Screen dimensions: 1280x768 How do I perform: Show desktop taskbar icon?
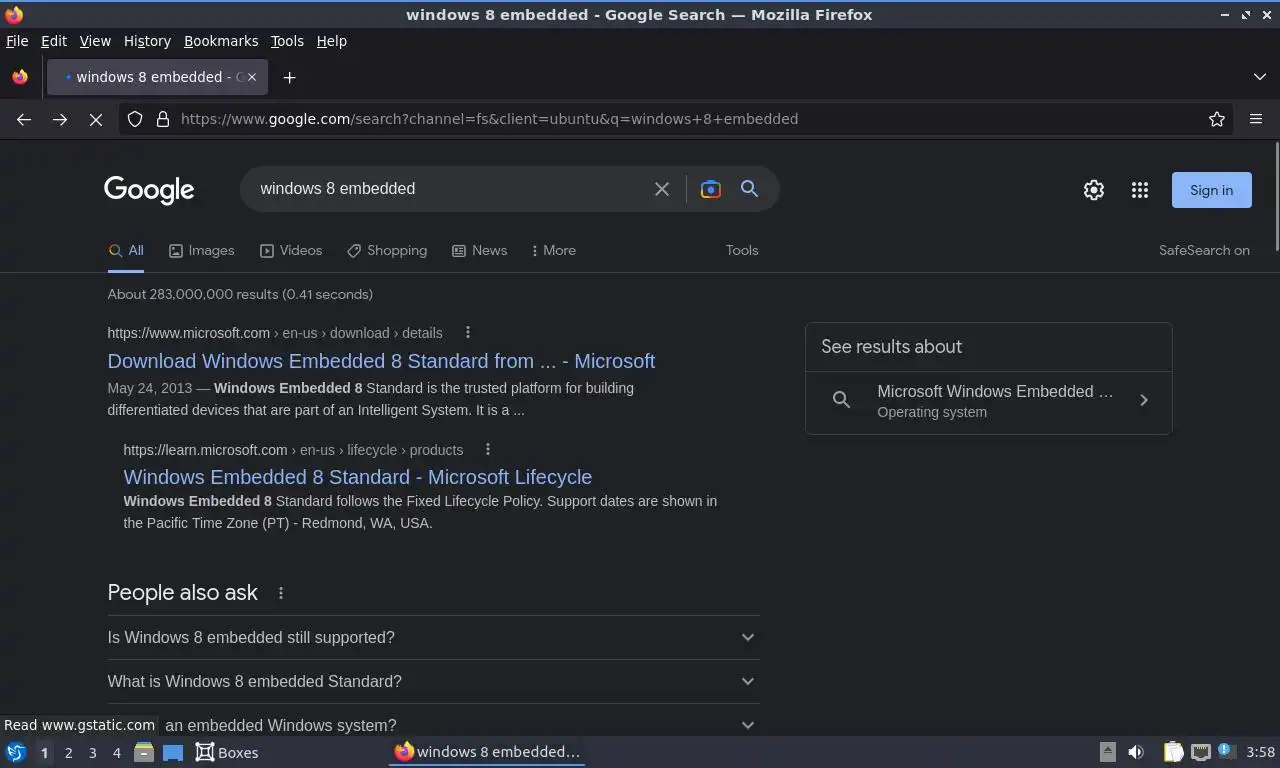pyautogui.click(x=173, y=752)
